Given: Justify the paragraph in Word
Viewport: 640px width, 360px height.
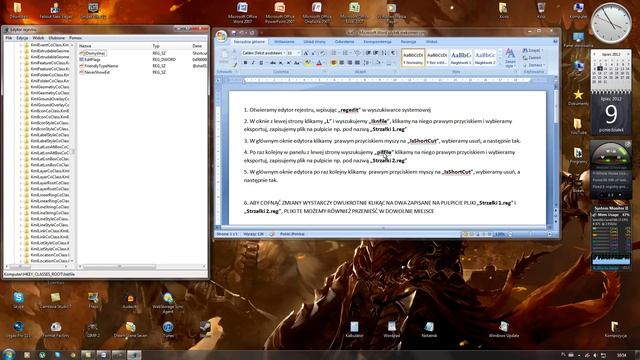Looking at the screenshot, I should coord(357,63).
